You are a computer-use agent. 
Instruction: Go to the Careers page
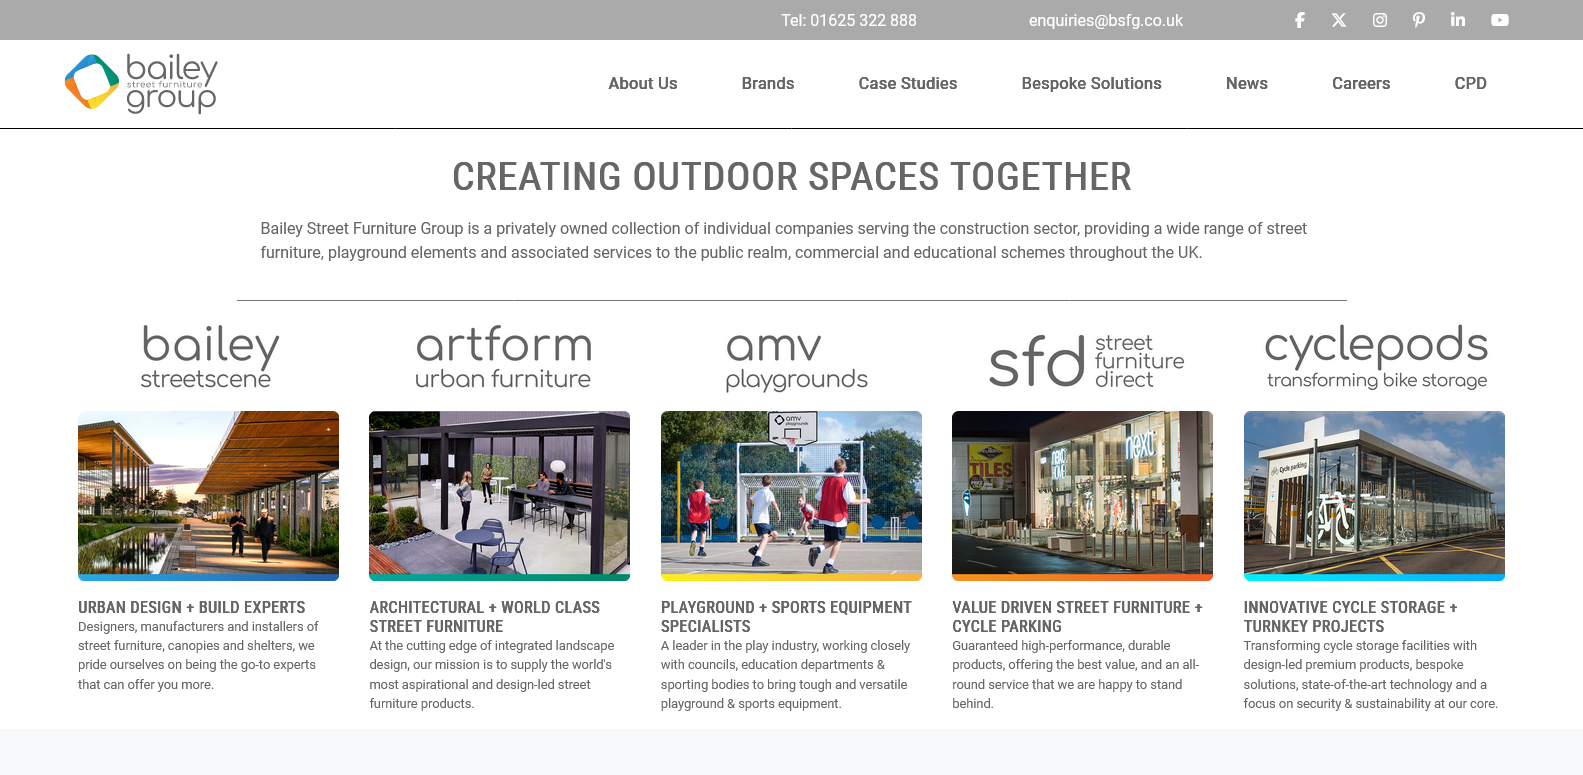1361,84
